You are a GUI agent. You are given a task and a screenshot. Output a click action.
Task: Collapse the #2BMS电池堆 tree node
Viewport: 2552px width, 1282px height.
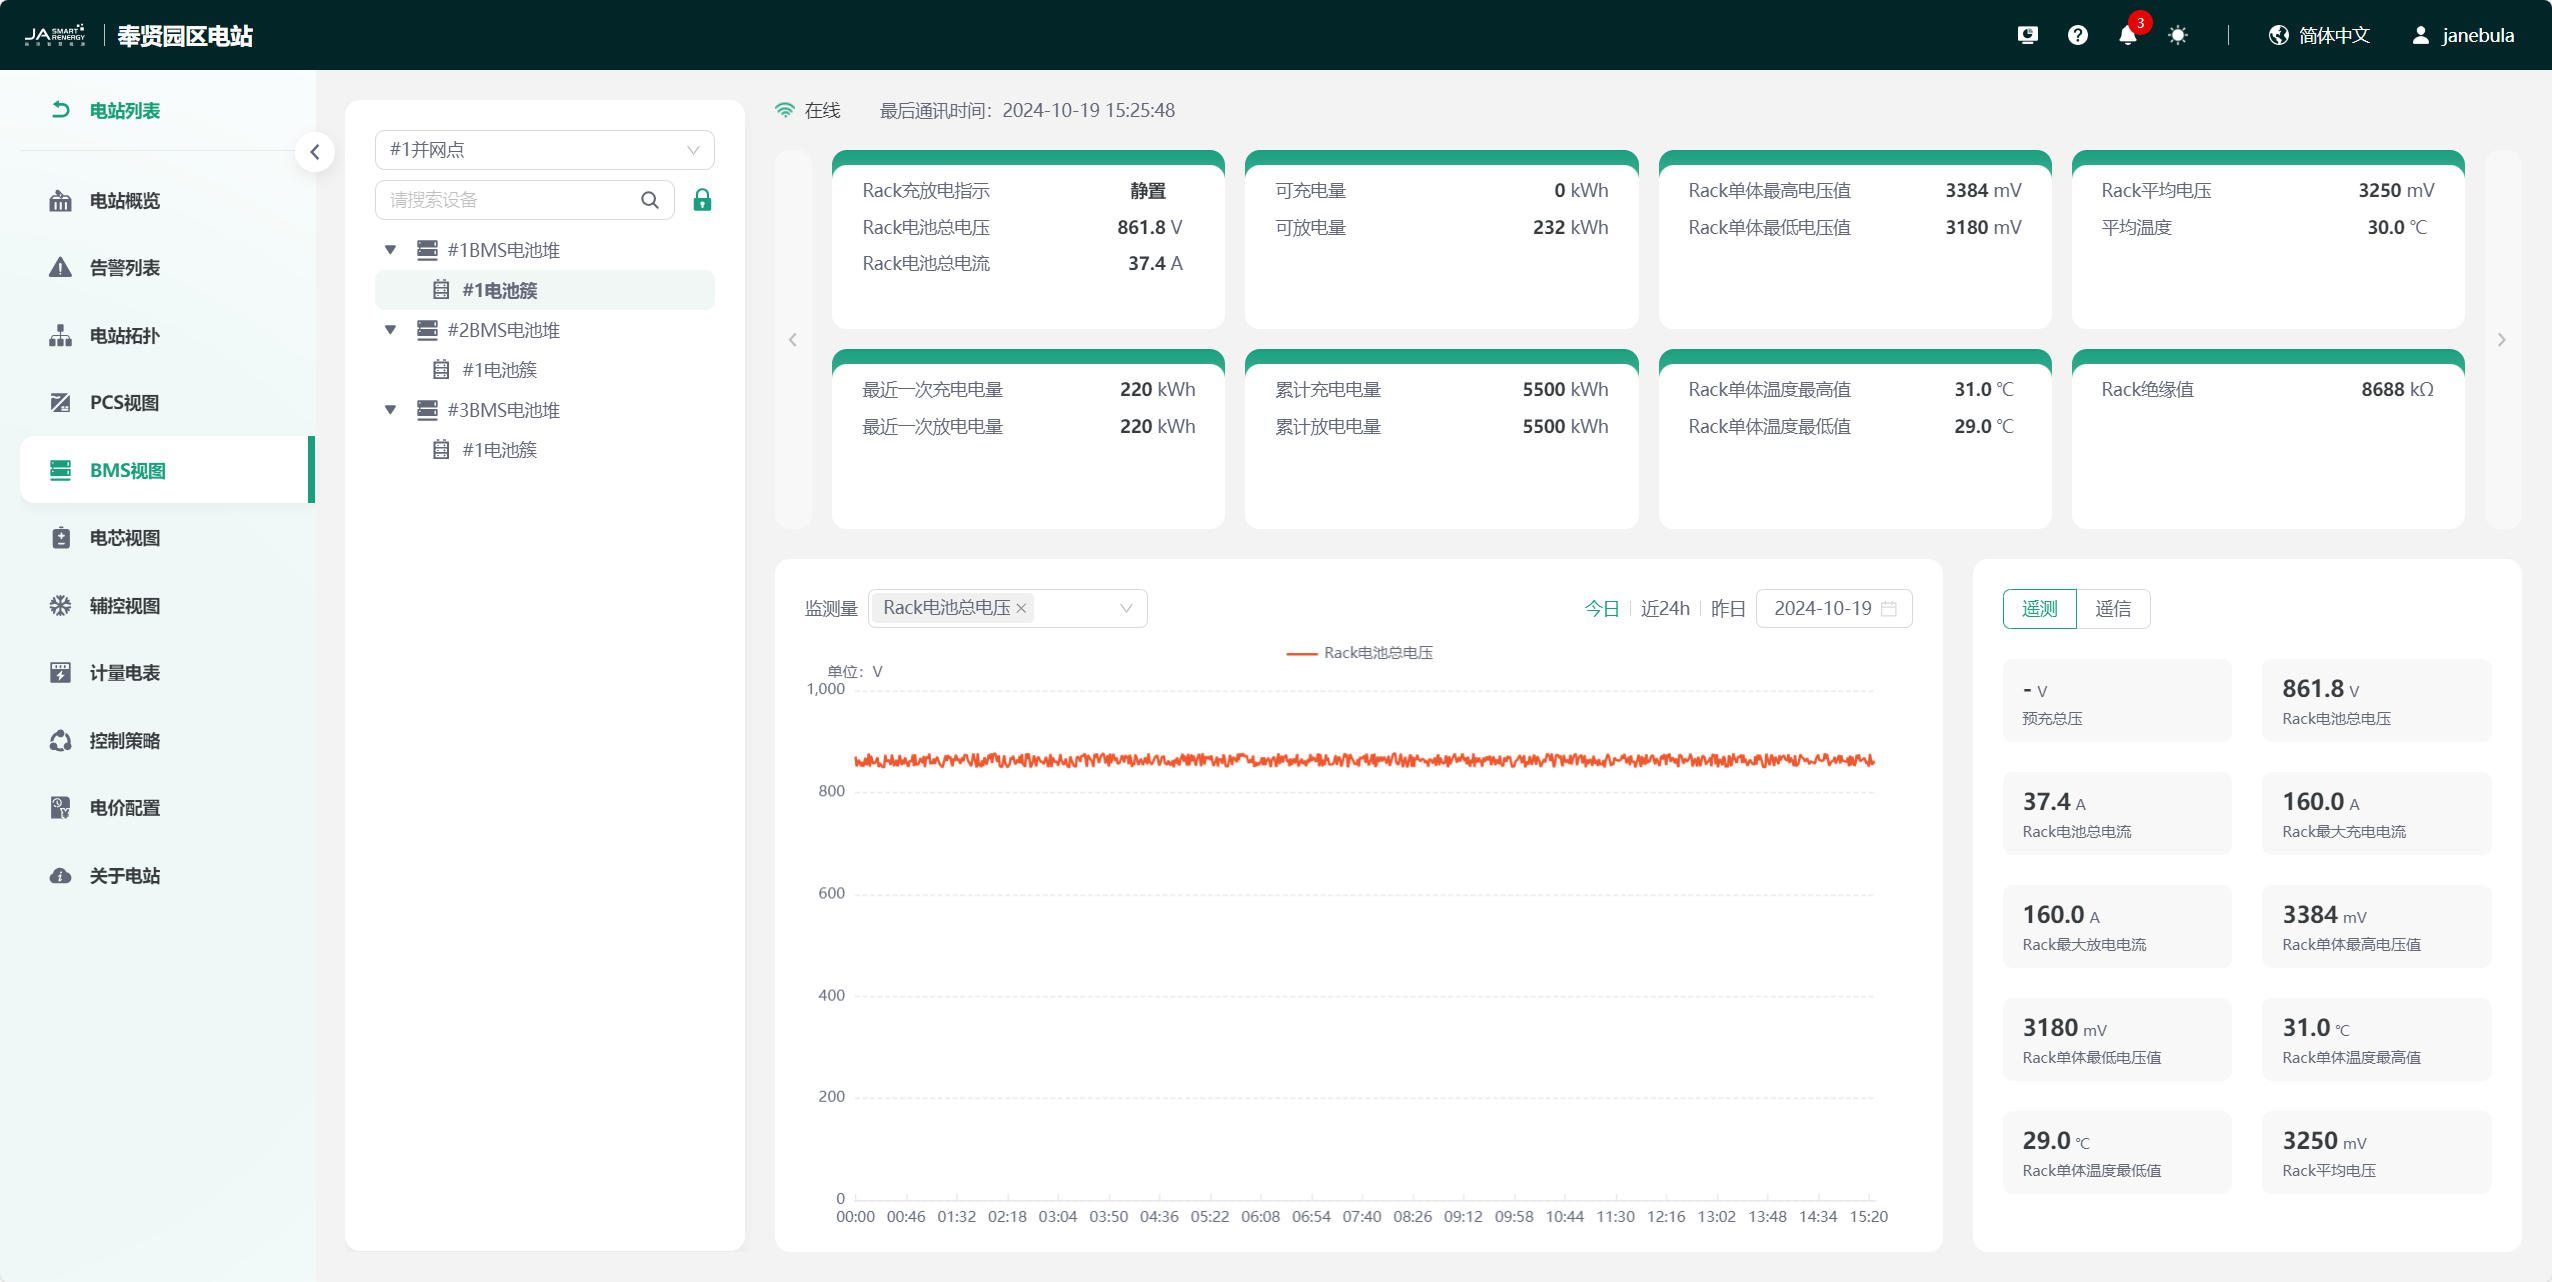coord(391,330)
